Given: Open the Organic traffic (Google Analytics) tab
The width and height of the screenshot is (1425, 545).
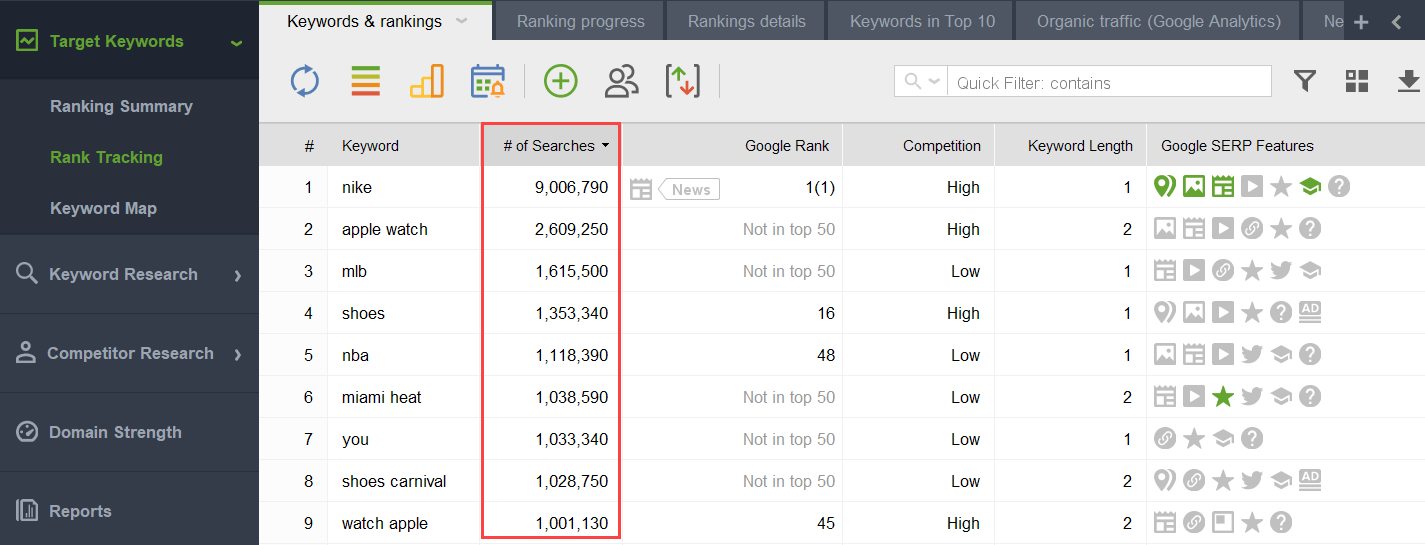Looking at the screenshot, I should pyautogui.click(x=1159, y=21).
